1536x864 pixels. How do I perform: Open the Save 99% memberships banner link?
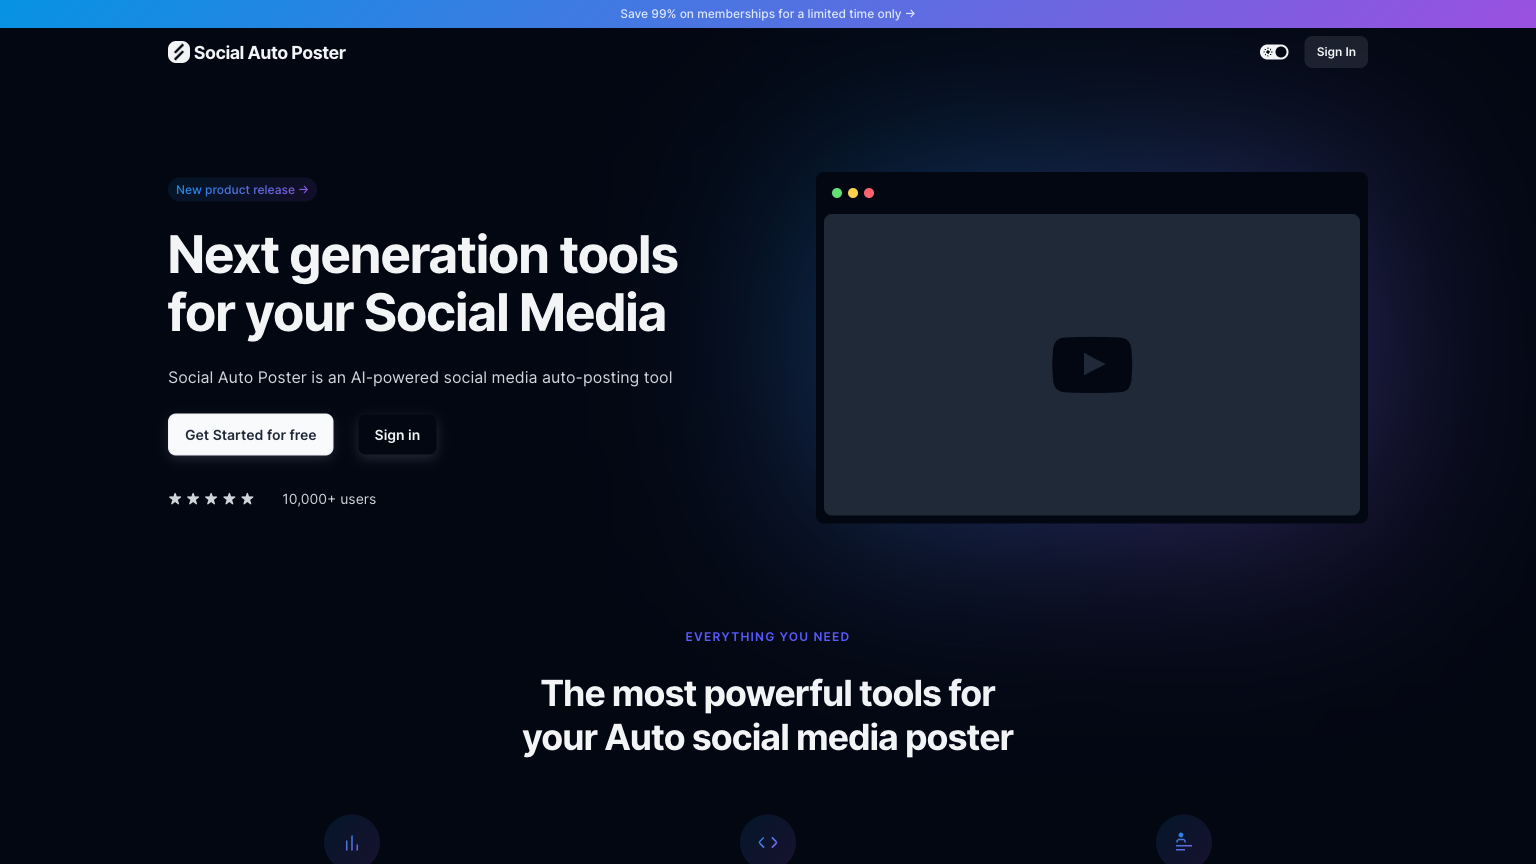point(768,13)
